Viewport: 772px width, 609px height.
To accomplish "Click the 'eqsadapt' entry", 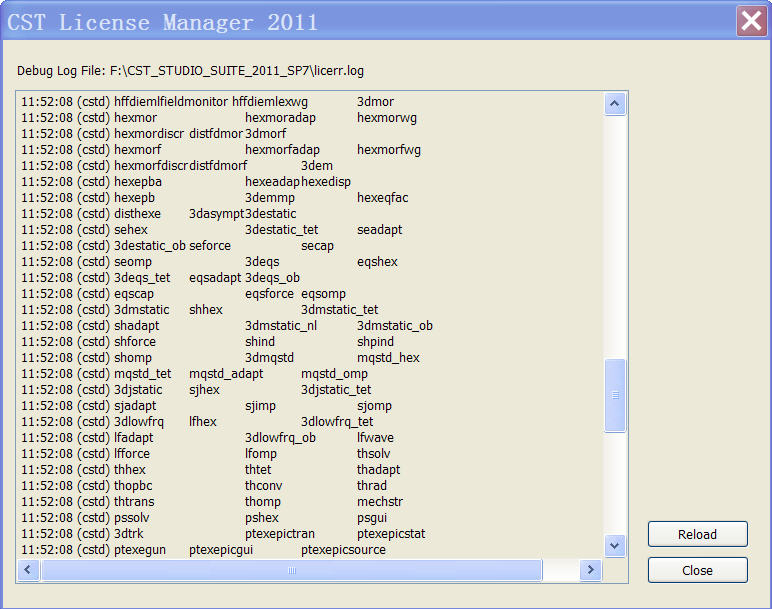I will [x=215, y=278].
